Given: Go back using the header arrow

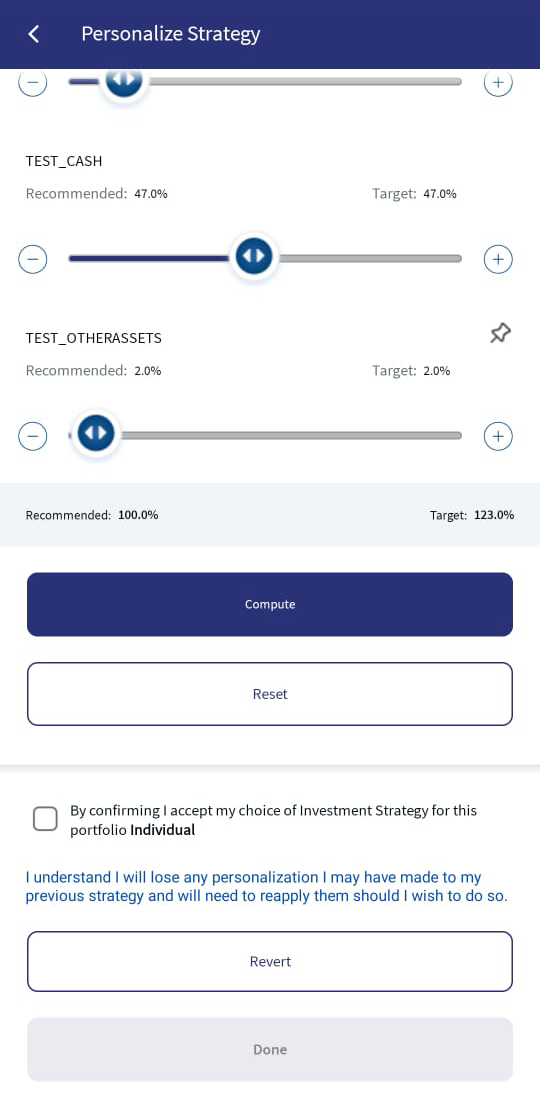Looking at the screenshot, I should click(33, 34).
